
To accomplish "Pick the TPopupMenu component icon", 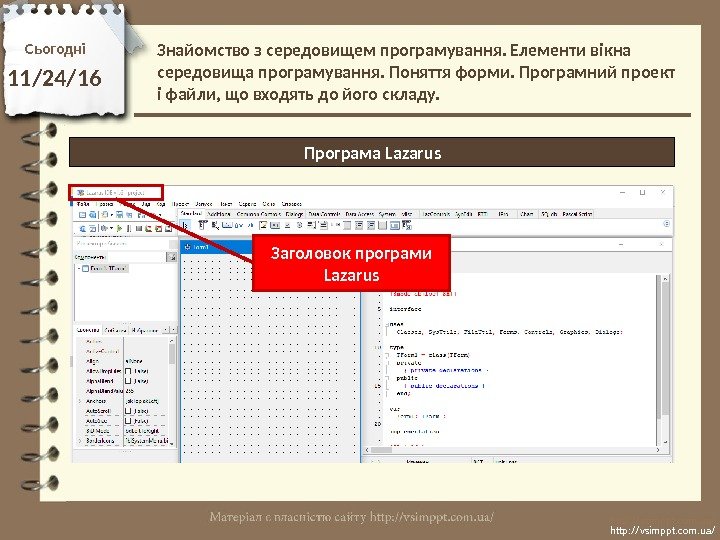I will pos(214,225).
